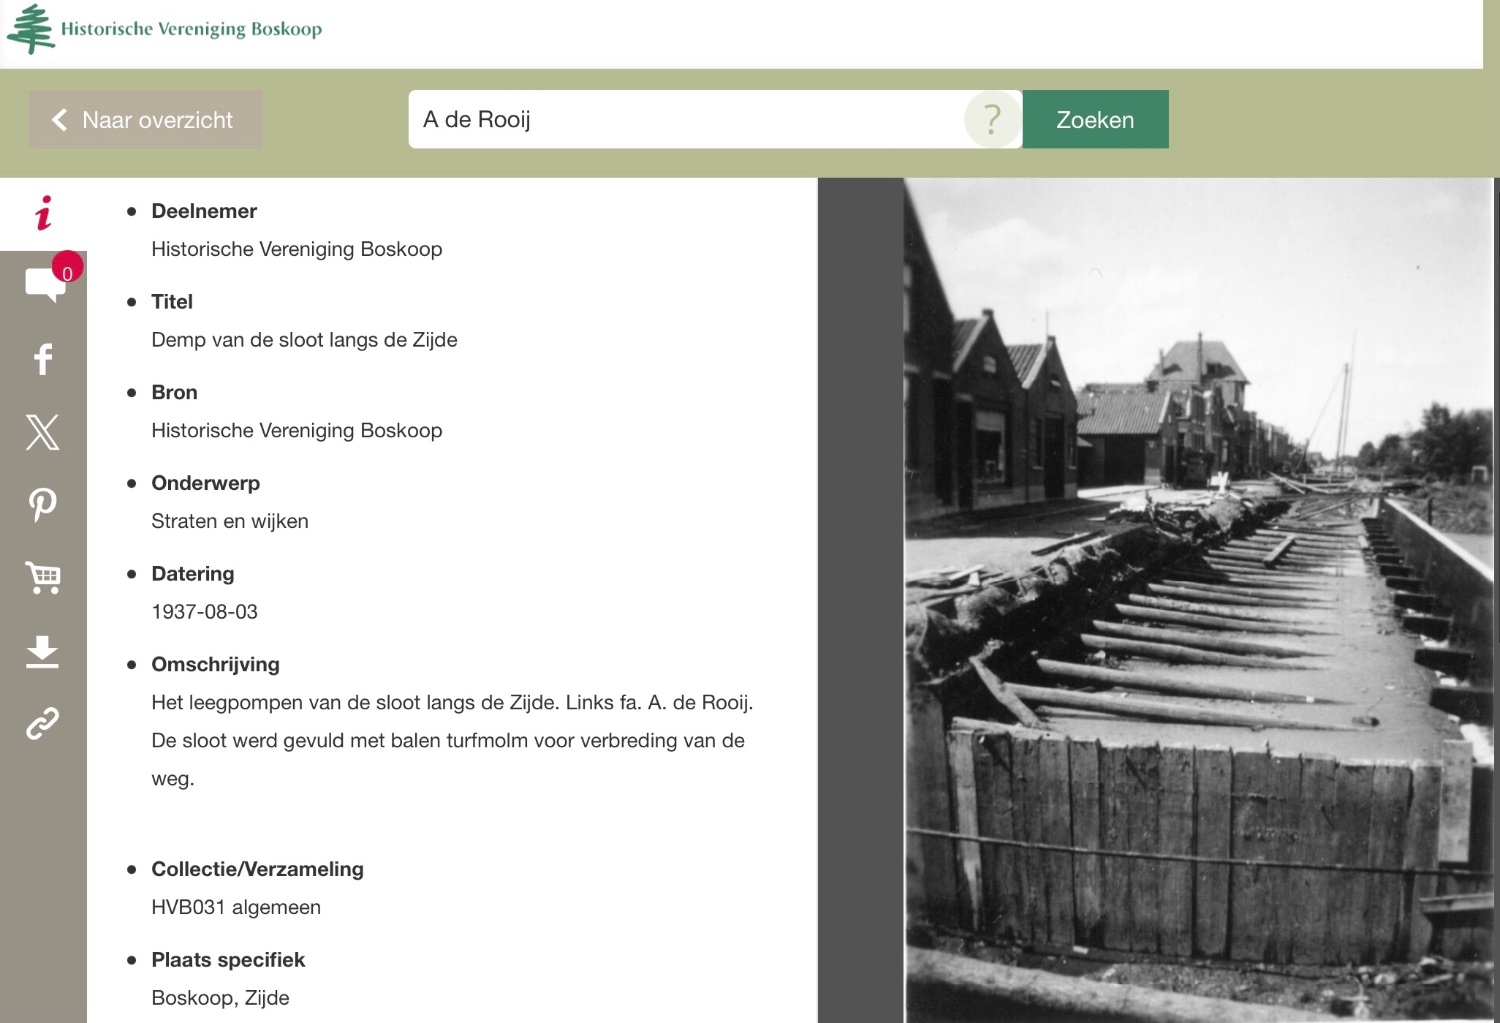
Task: Share this photo on X
Action: [43, 432]
